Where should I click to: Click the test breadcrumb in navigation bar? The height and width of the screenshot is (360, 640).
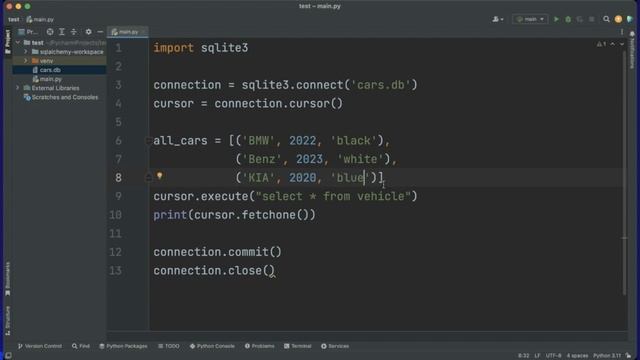(x=13, y=19)
